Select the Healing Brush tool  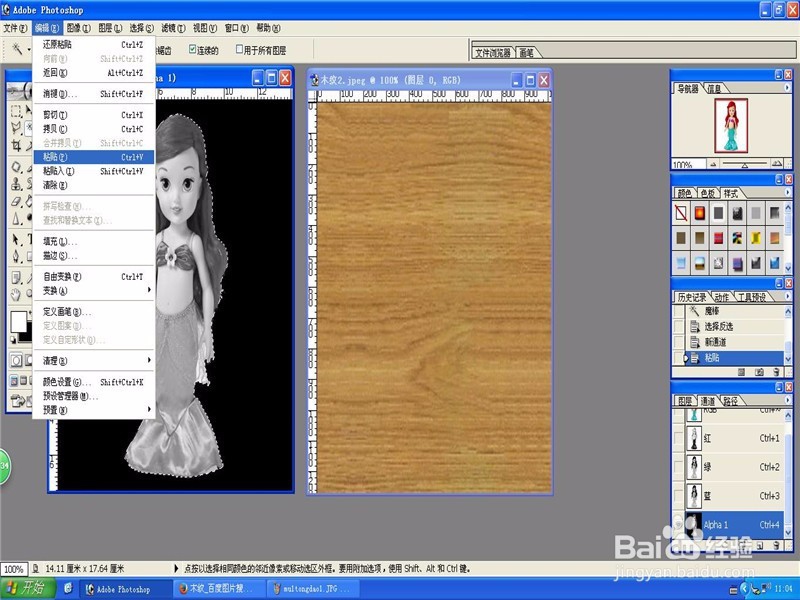(16, 167)
